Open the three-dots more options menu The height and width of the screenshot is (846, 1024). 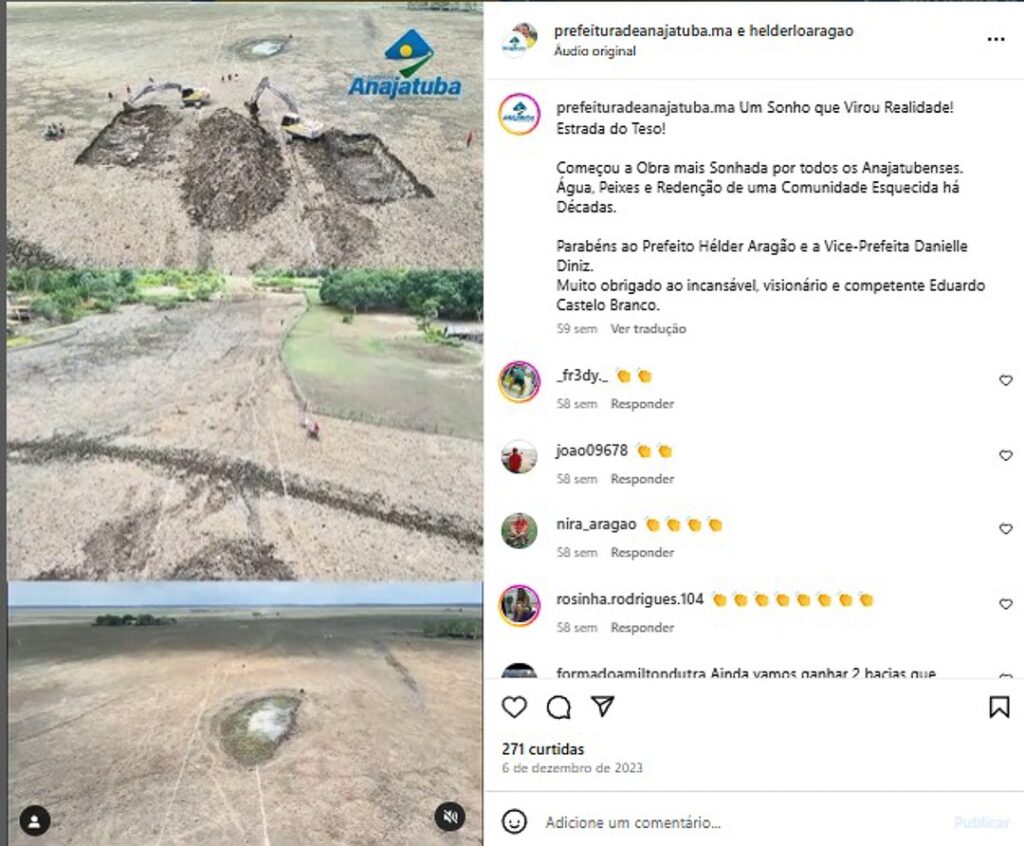point(995,39)
